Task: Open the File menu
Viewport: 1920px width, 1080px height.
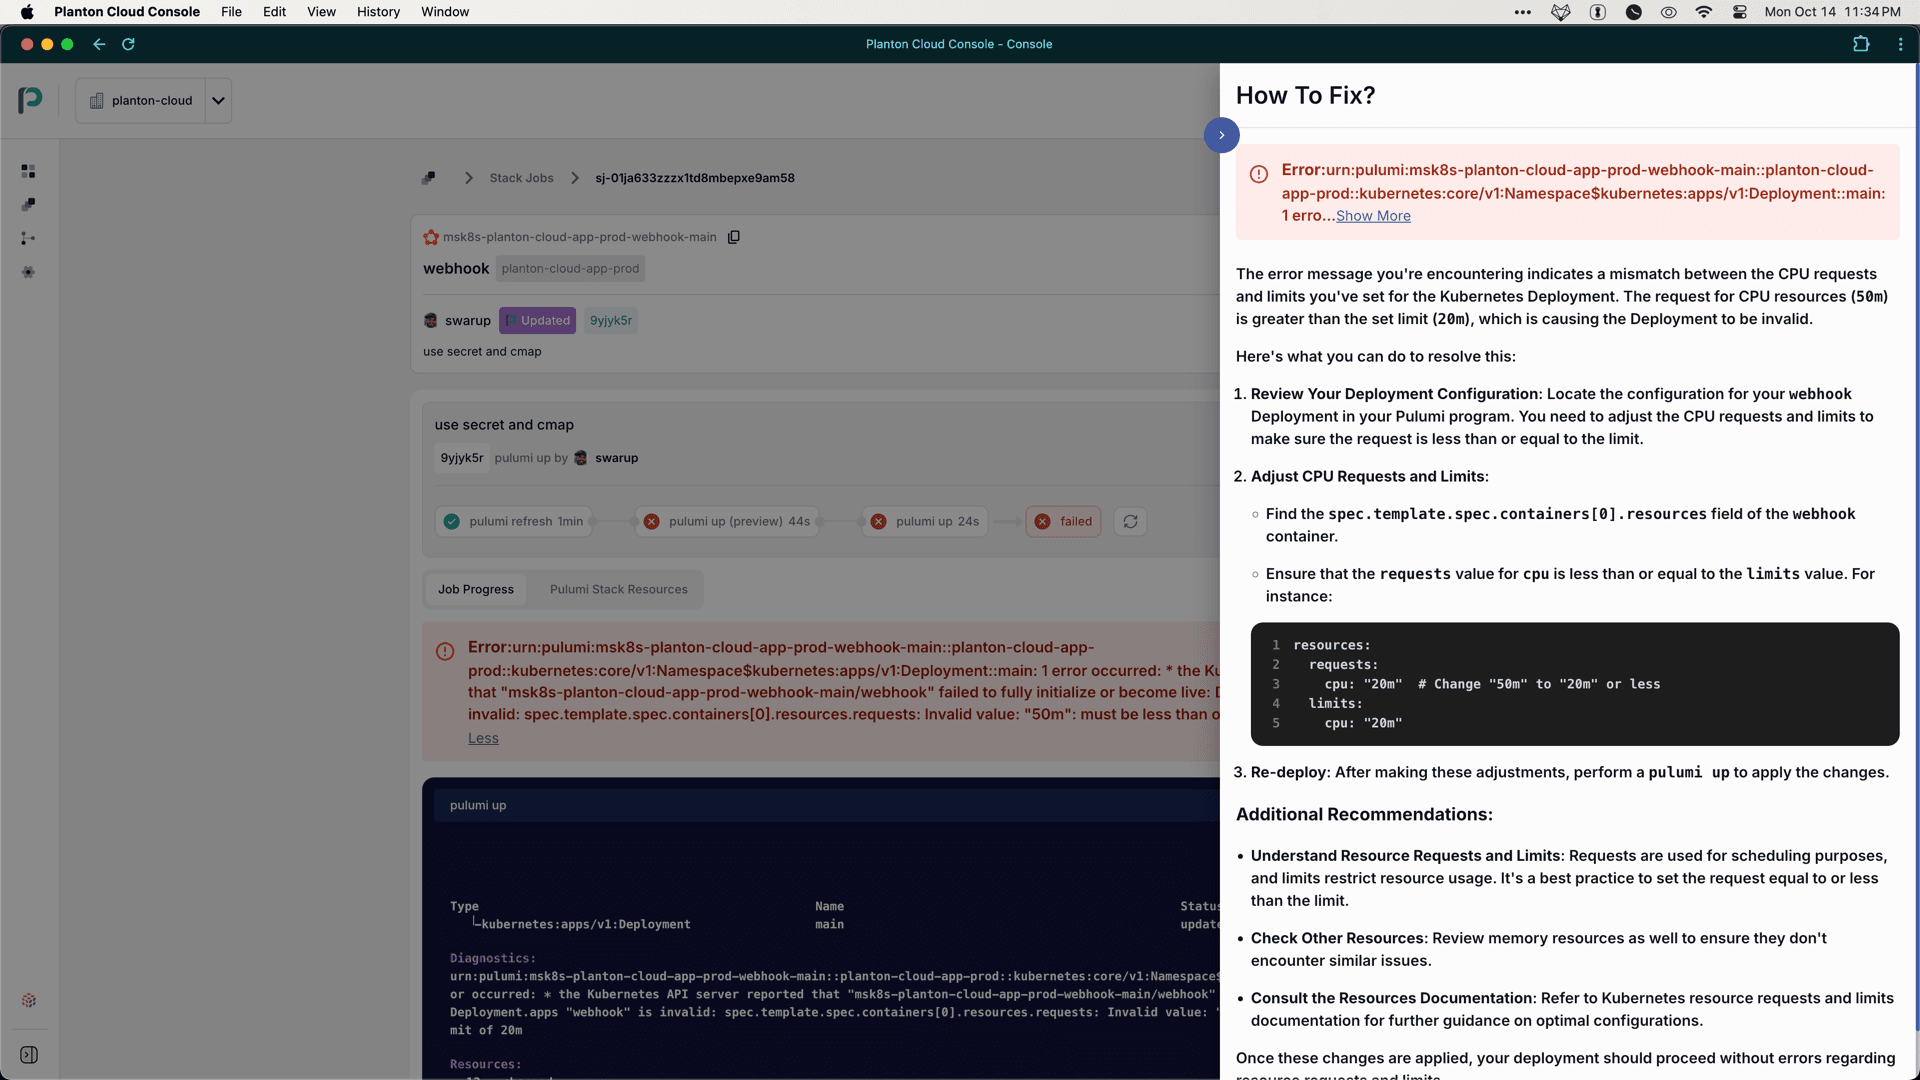Action: (x=231, y=12)
